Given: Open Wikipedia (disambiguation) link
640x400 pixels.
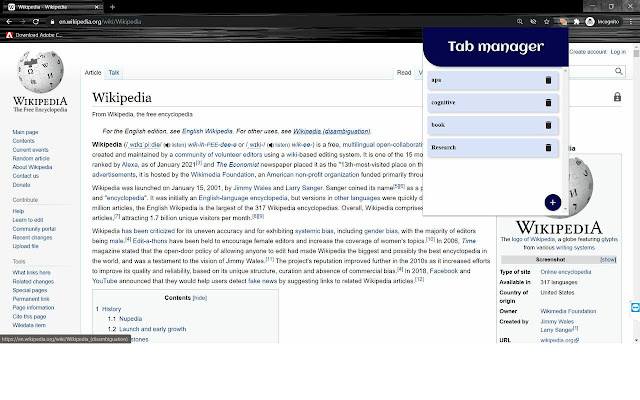Looking at the screenshot, I should (331, 131).
